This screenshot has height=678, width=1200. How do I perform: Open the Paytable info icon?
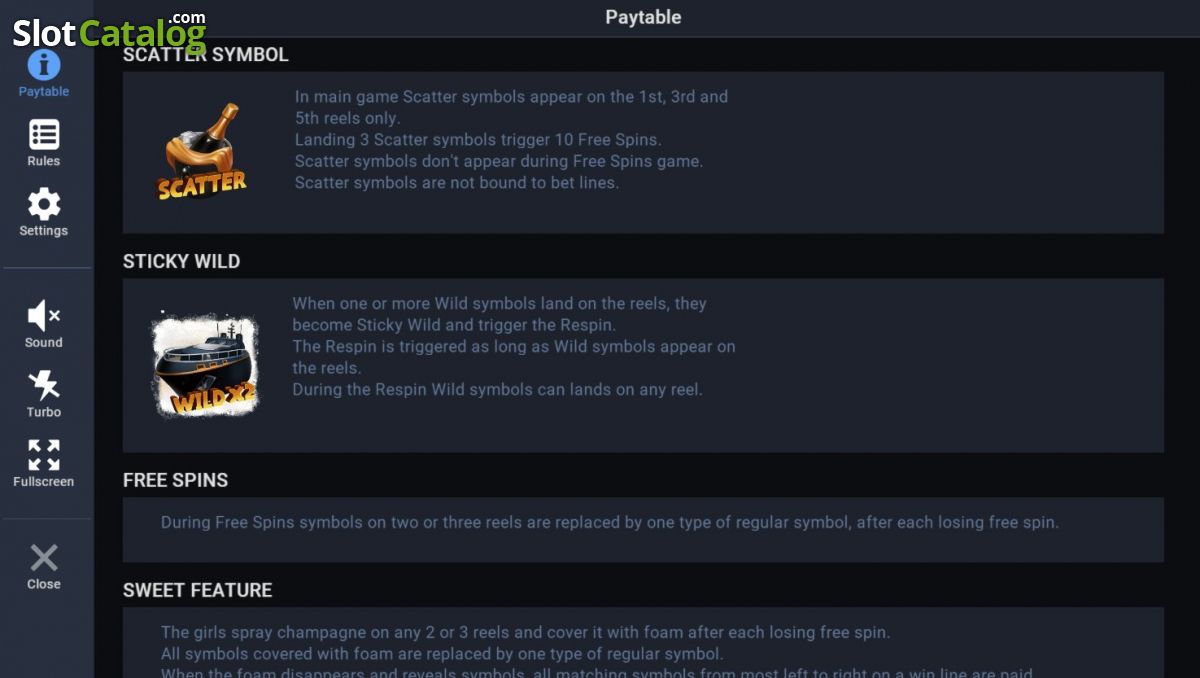44,65
